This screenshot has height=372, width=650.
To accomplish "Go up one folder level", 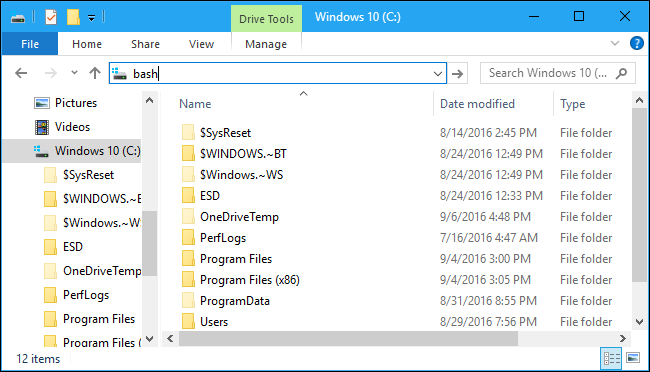I will 95,73.
